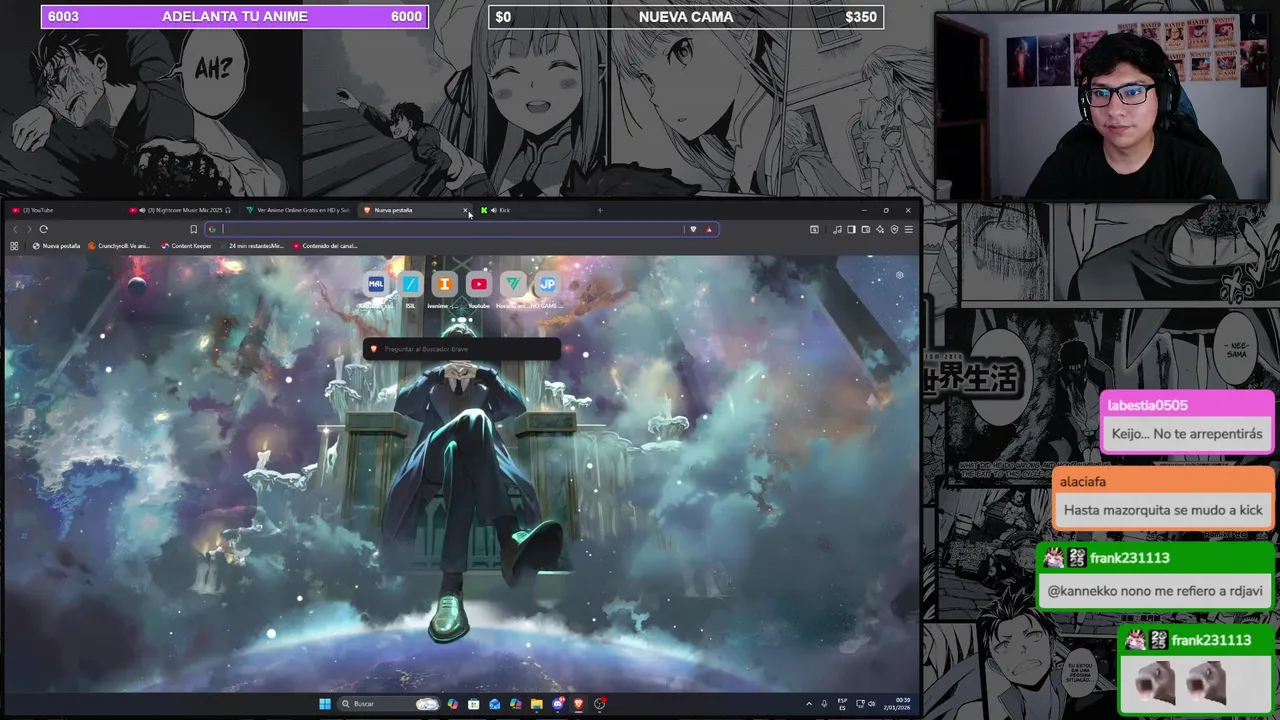1280x720 pixels.
Task: Open the bookmarks apps grid icon
Action: point(14,246)
